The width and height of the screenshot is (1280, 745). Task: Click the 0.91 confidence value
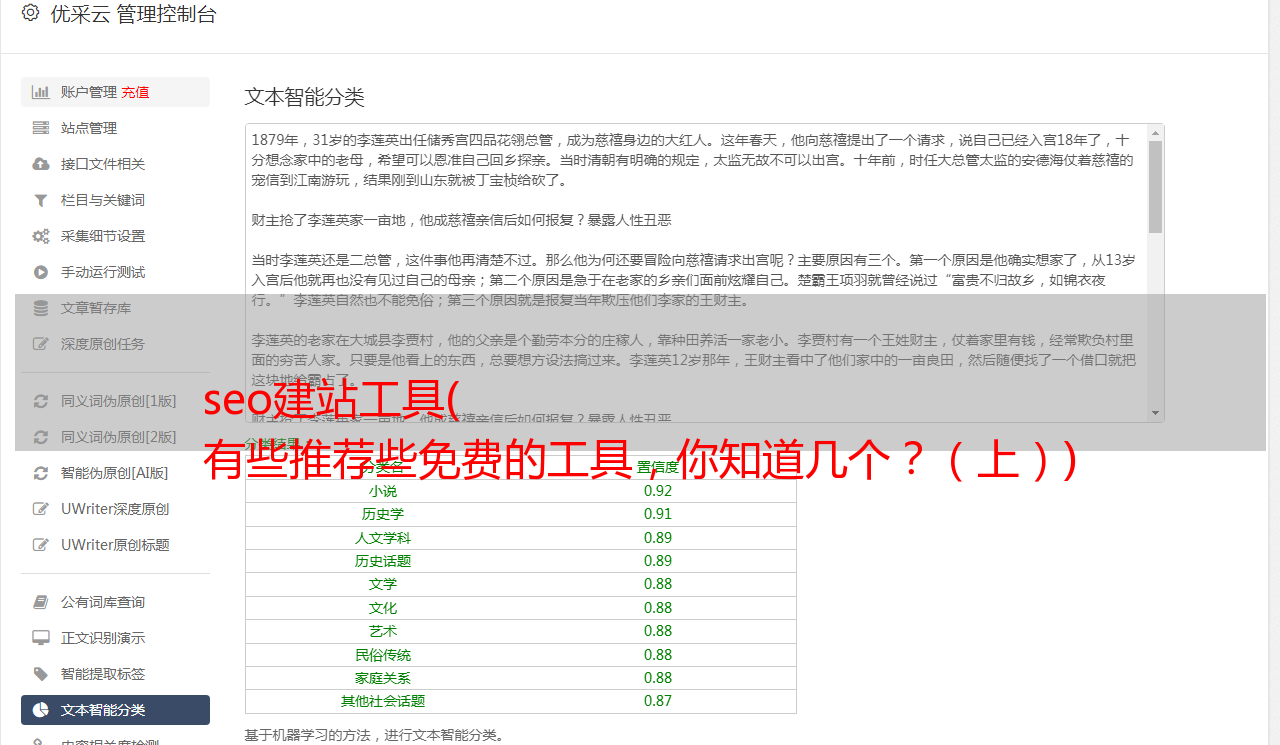[x=658, y=514]
